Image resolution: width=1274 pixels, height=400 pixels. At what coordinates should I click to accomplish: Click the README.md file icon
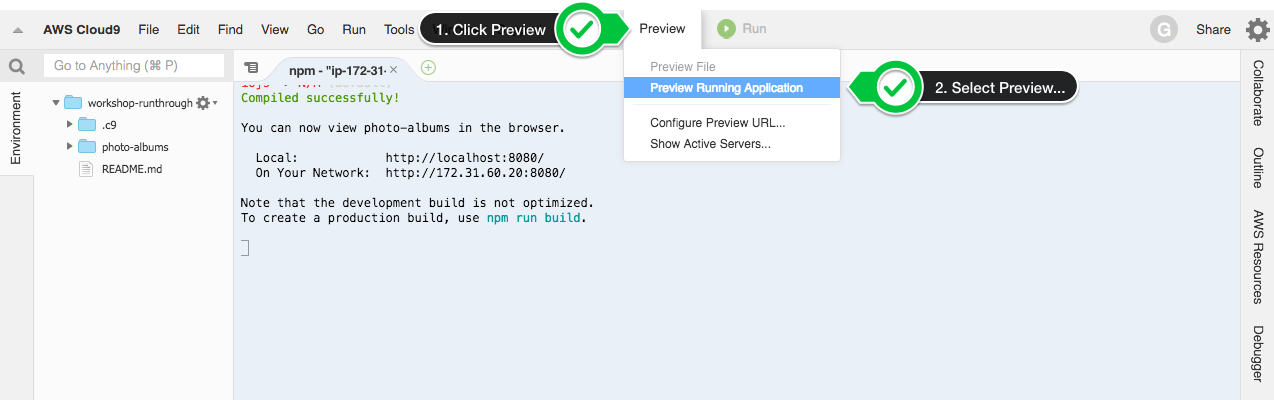coord(86,169)
